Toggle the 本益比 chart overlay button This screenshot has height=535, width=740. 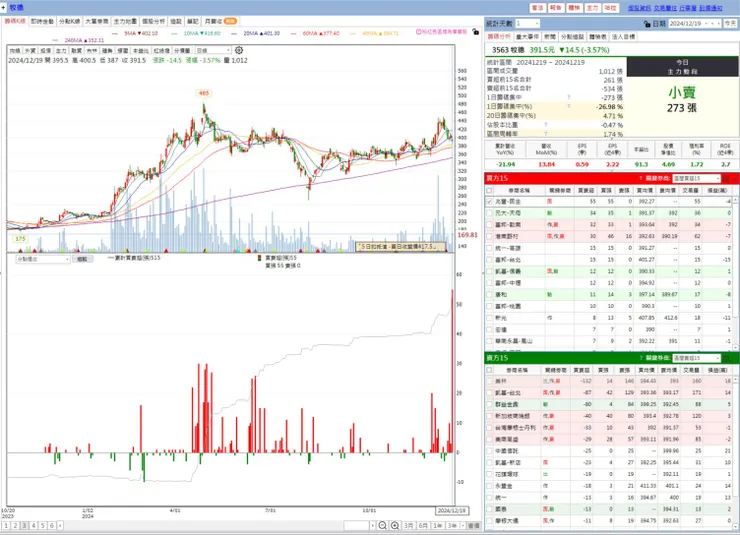(x=141, y=50)
